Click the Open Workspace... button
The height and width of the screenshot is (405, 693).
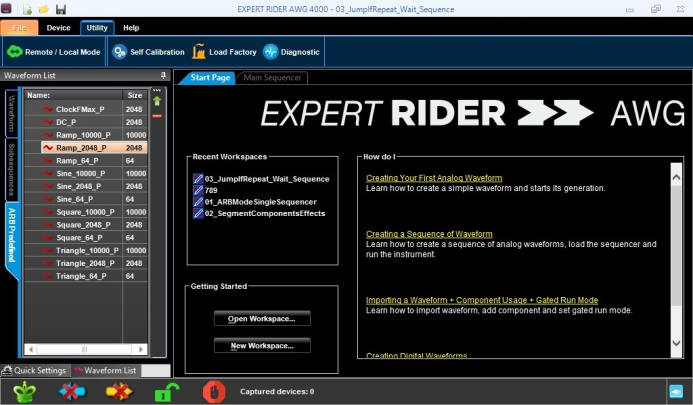pos(262,318)
